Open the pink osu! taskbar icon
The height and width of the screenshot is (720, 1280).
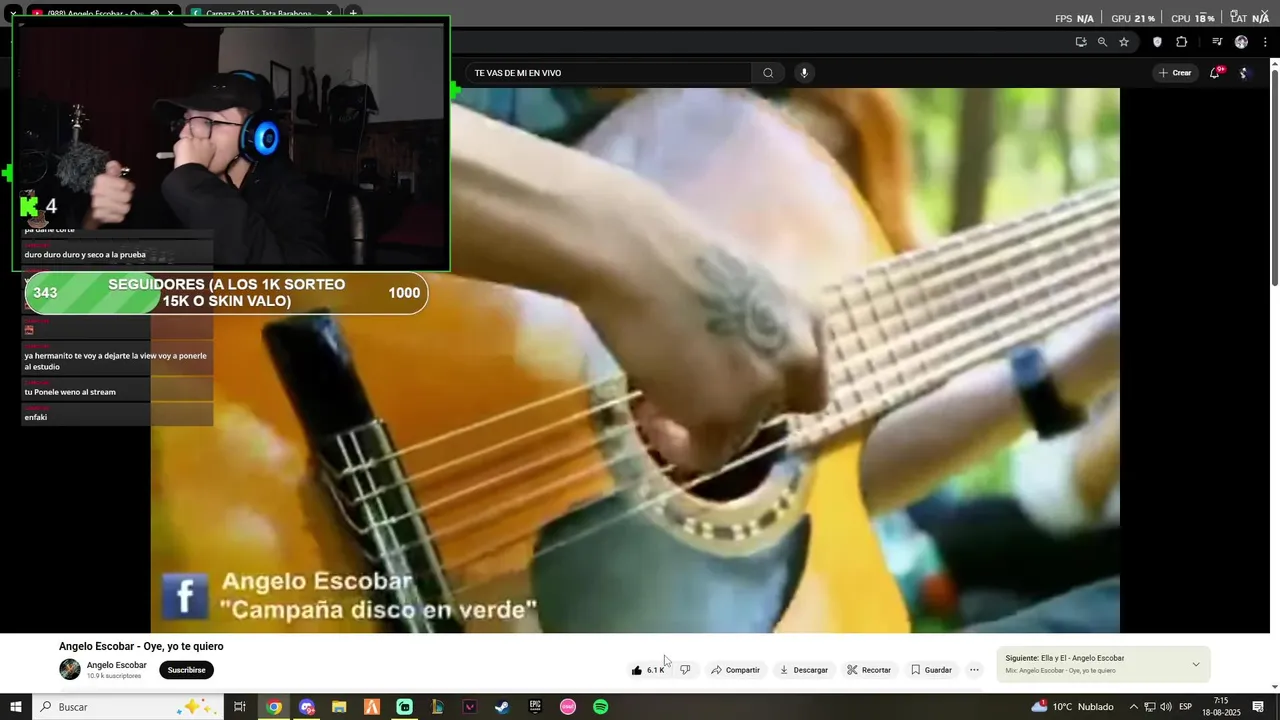[568, 707]
